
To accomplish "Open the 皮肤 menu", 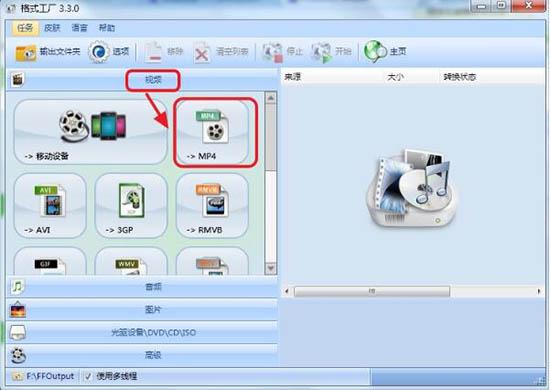I will point(52,28).
